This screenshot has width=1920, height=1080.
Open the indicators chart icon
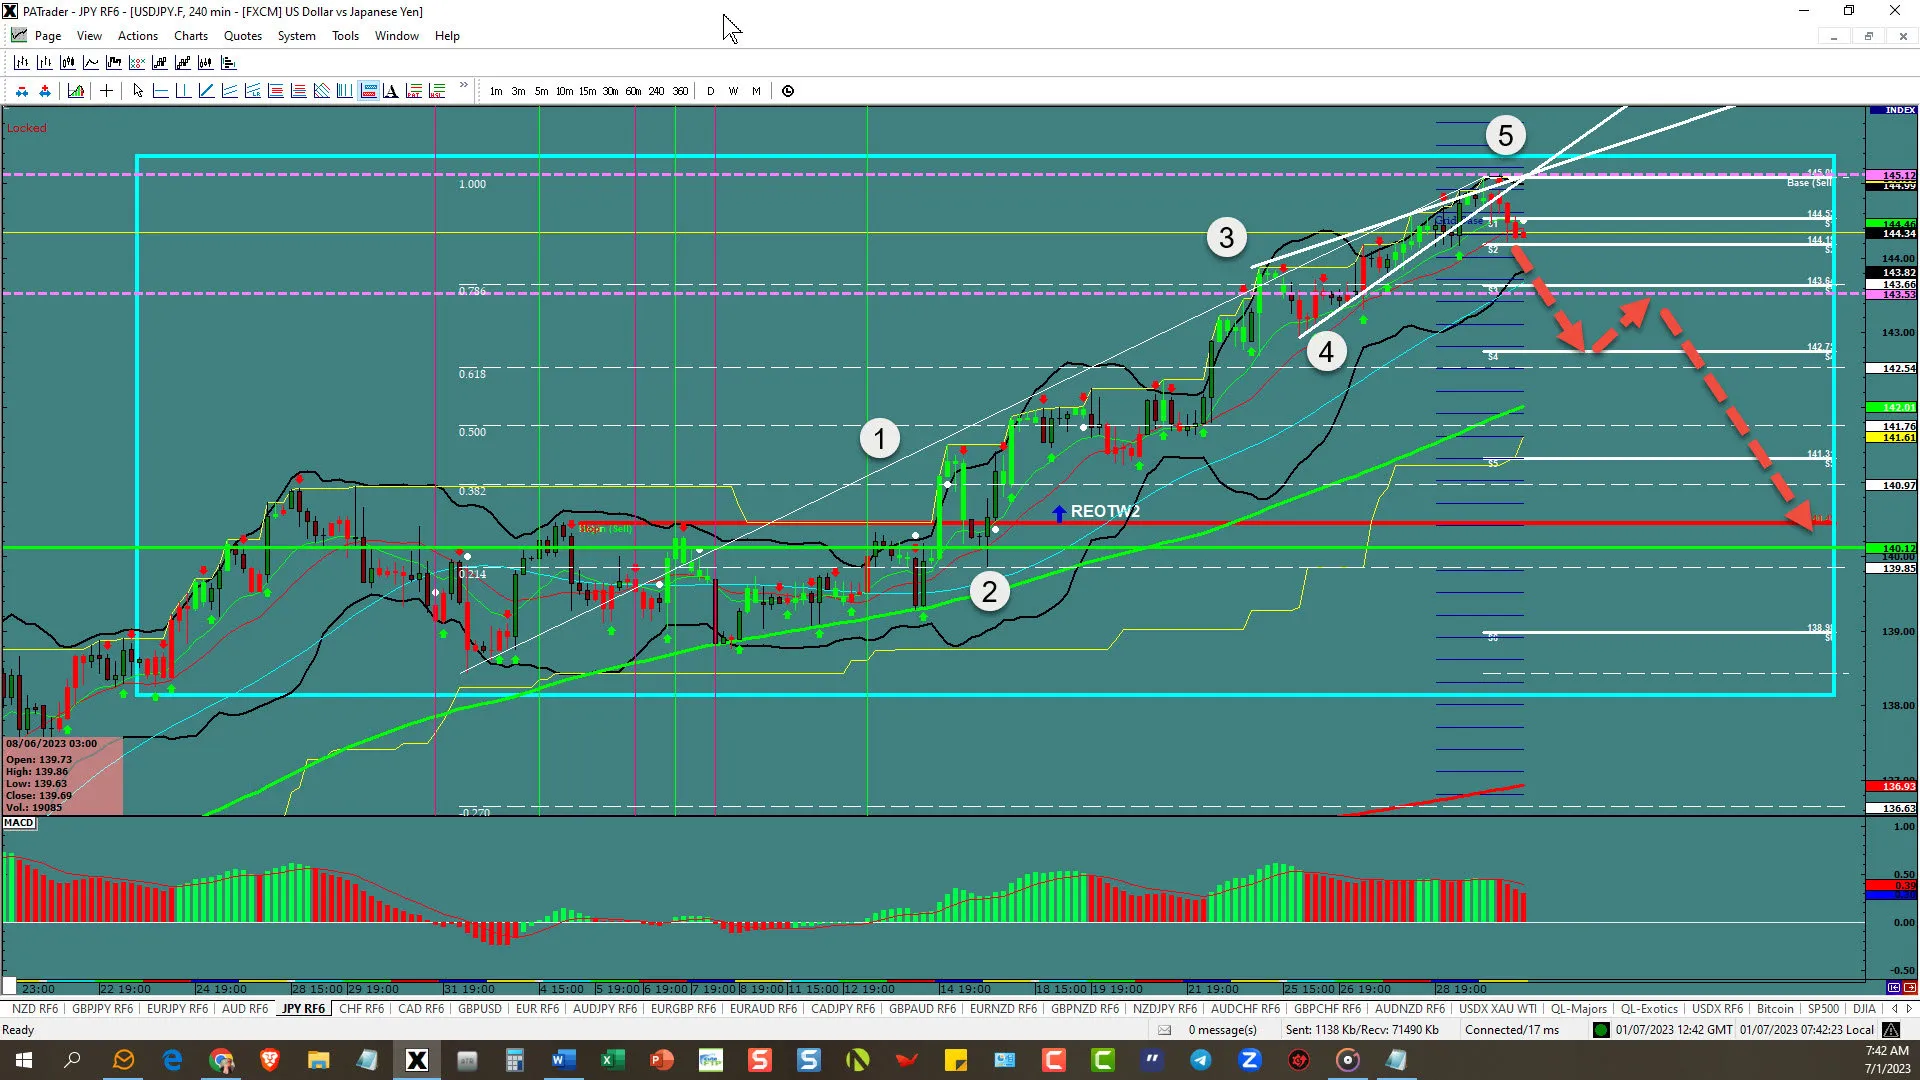(76, 91)
